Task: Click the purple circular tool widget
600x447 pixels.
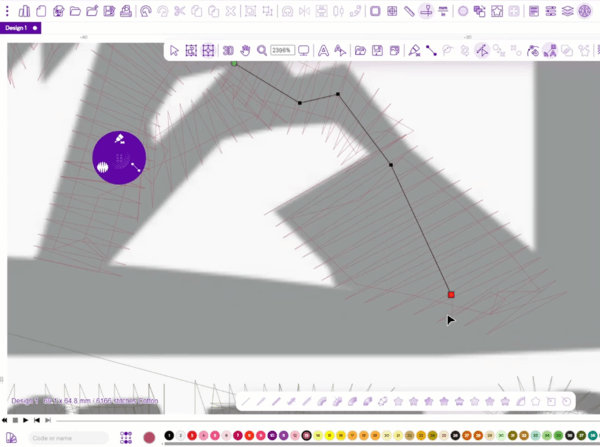Action: click(119, 158)
